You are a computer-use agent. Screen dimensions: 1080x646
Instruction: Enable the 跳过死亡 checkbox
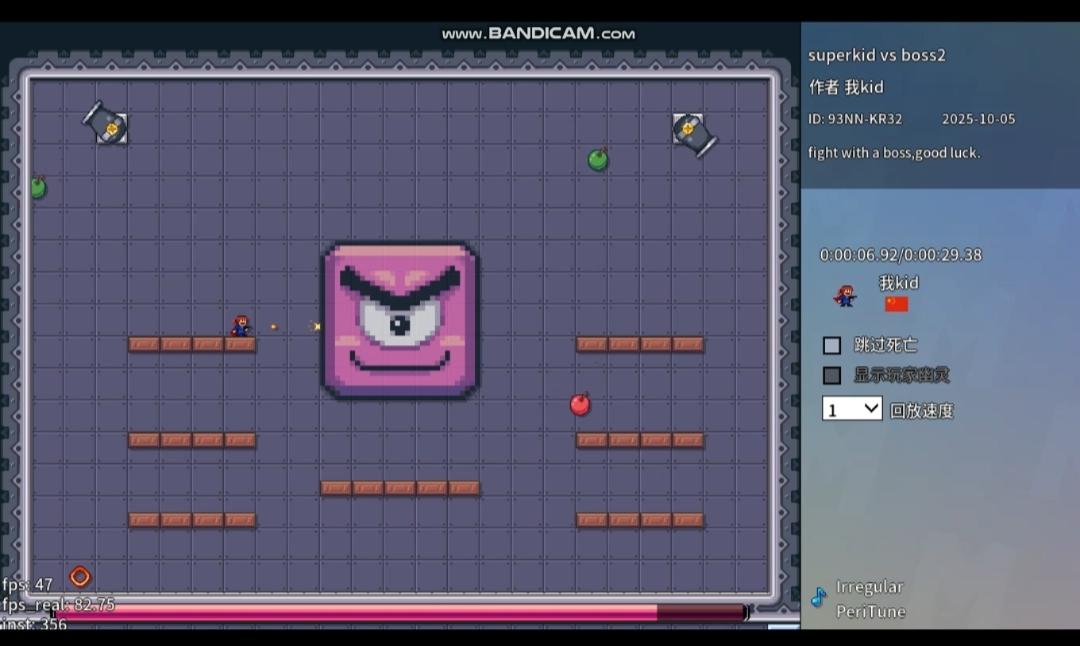pos(832,345)
